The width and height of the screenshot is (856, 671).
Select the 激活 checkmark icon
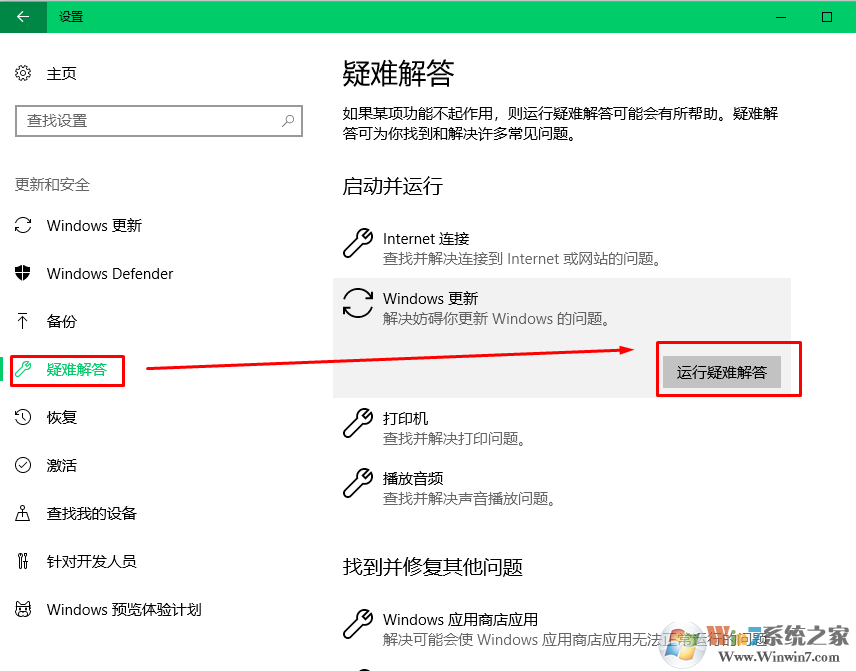23,465
